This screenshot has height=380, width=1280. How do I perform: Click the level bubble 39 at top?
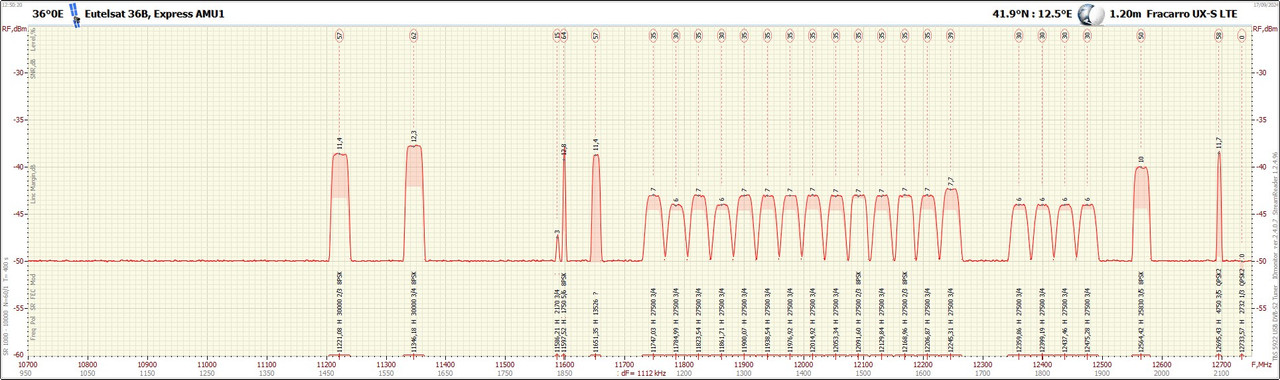click(951, 35)
